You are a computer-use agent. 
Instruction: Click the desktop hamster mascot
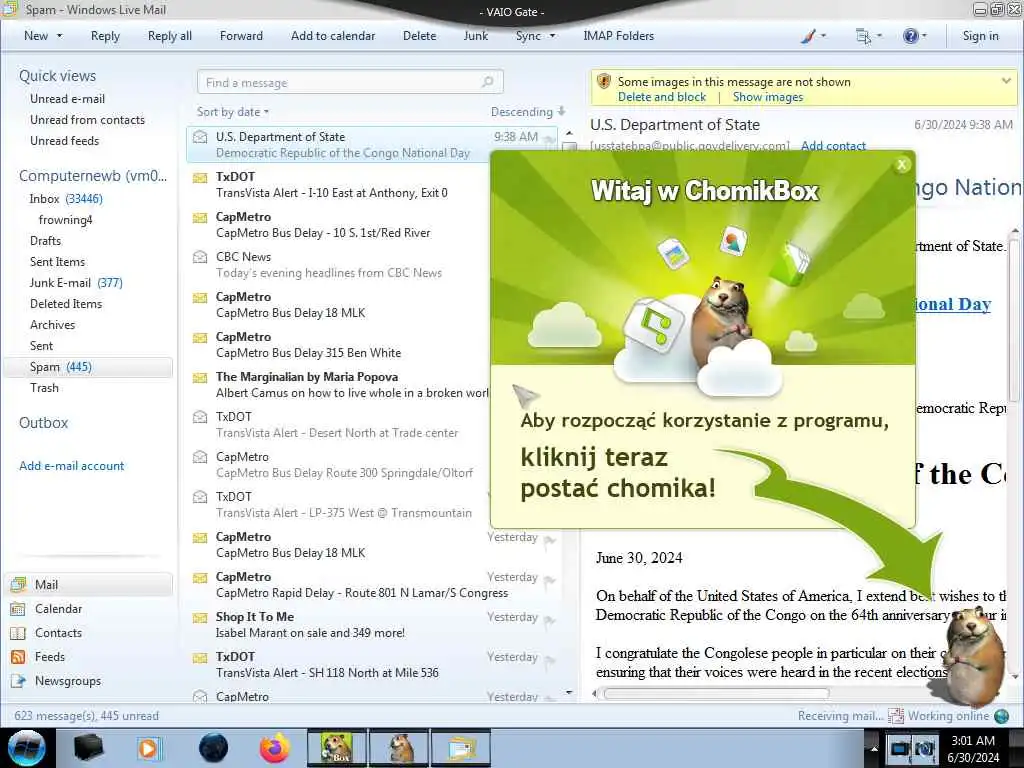point(973,655)
